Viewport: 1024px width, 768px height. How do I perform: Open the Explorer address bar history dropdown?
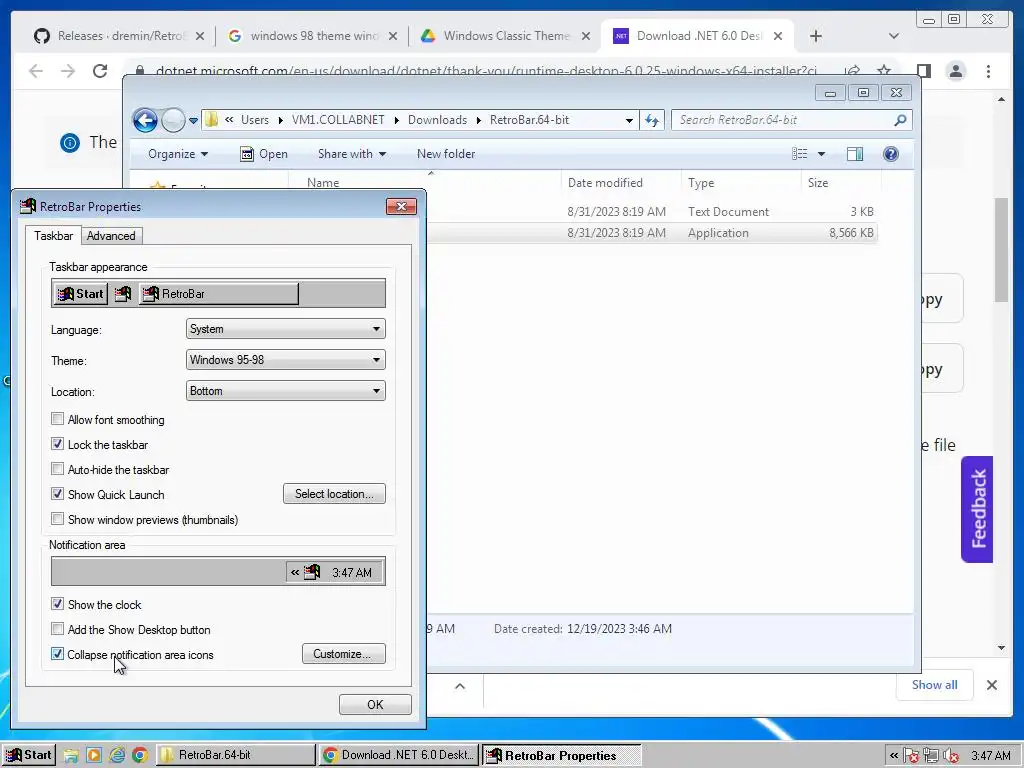[629, 120]
